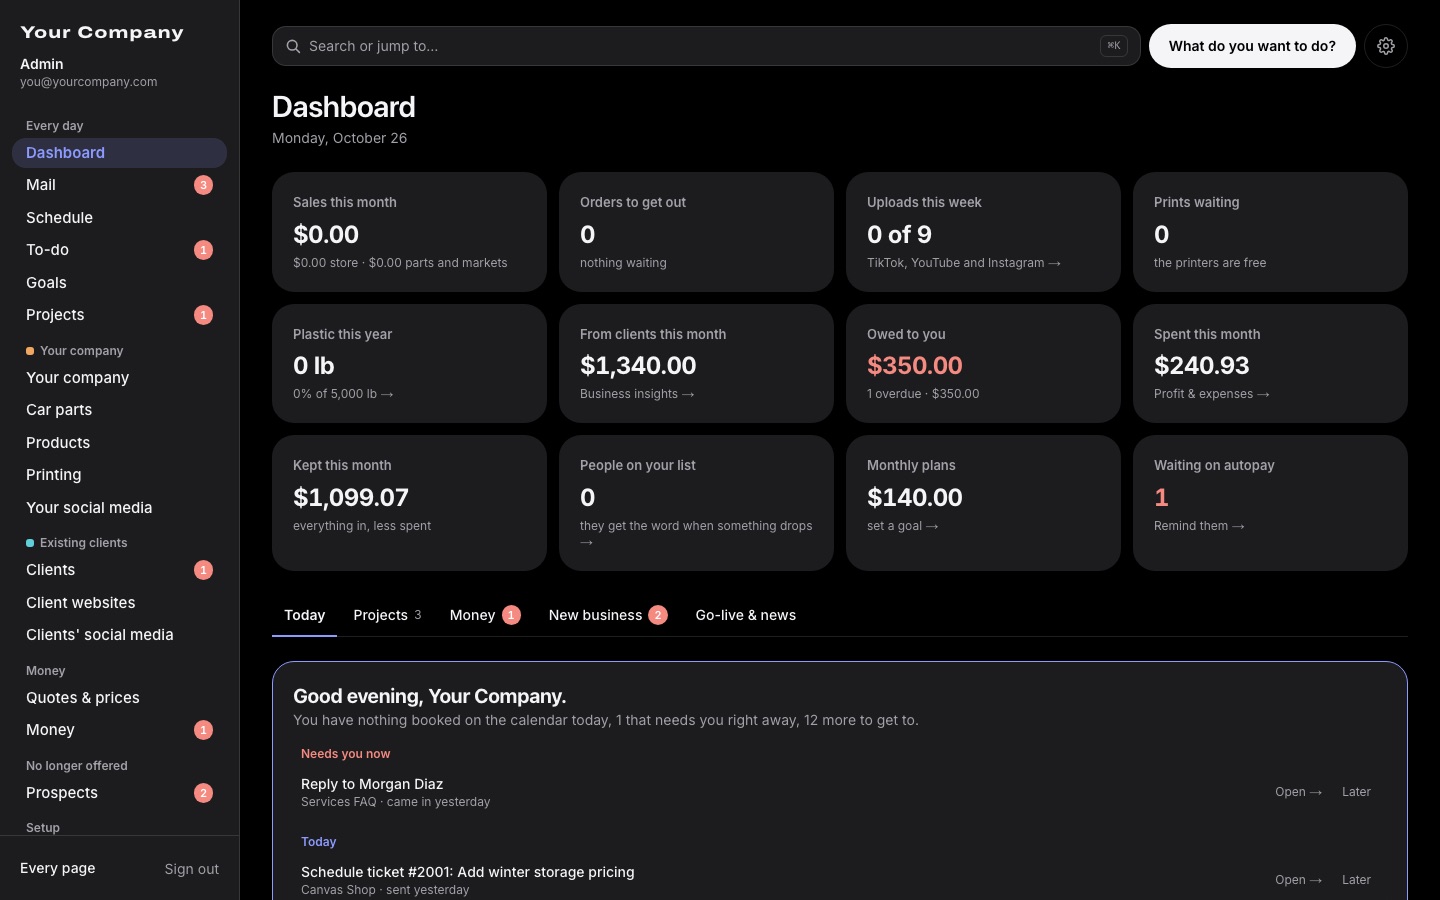Go to Schedule in the sidebar
The image size is (1440, 900).
tap(119, 218)
